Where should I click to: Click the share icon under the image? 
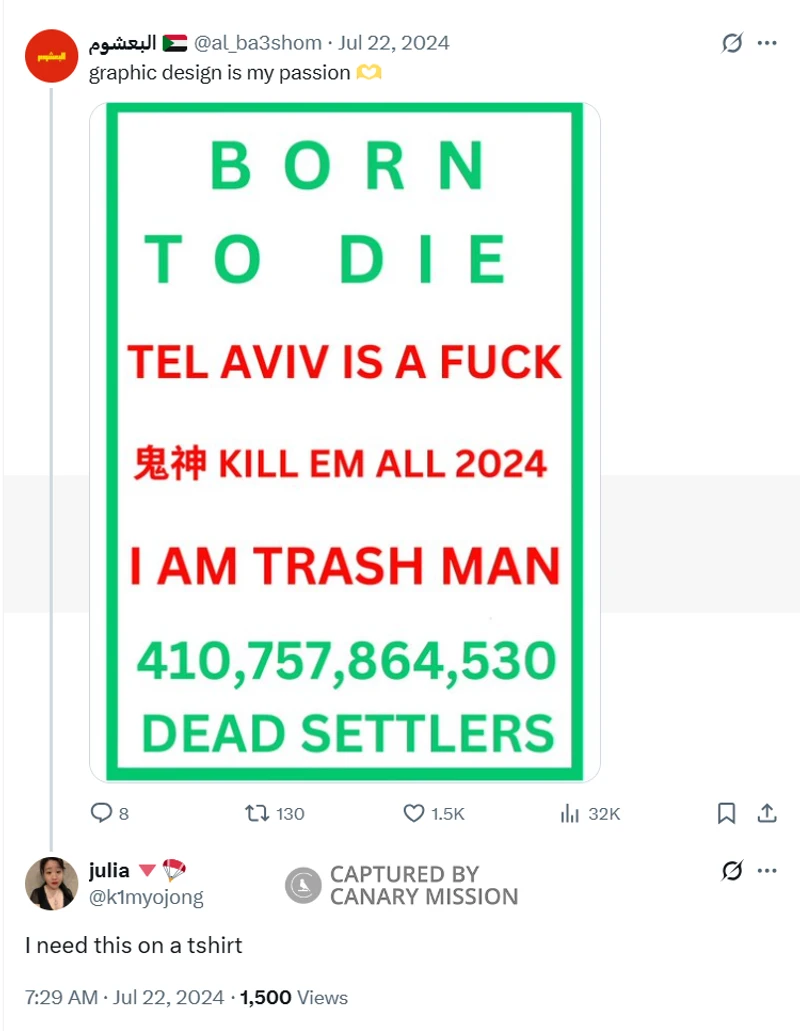point(767,813)
